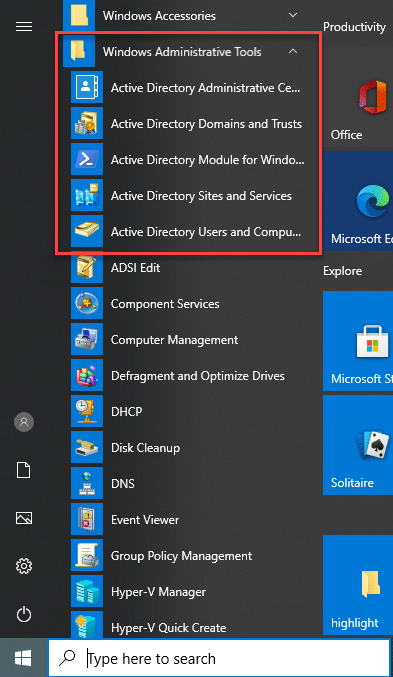Open Active Directory Sites and Services icon
Viewport: 393px width, 677px height.
click(x=87, y=196)
